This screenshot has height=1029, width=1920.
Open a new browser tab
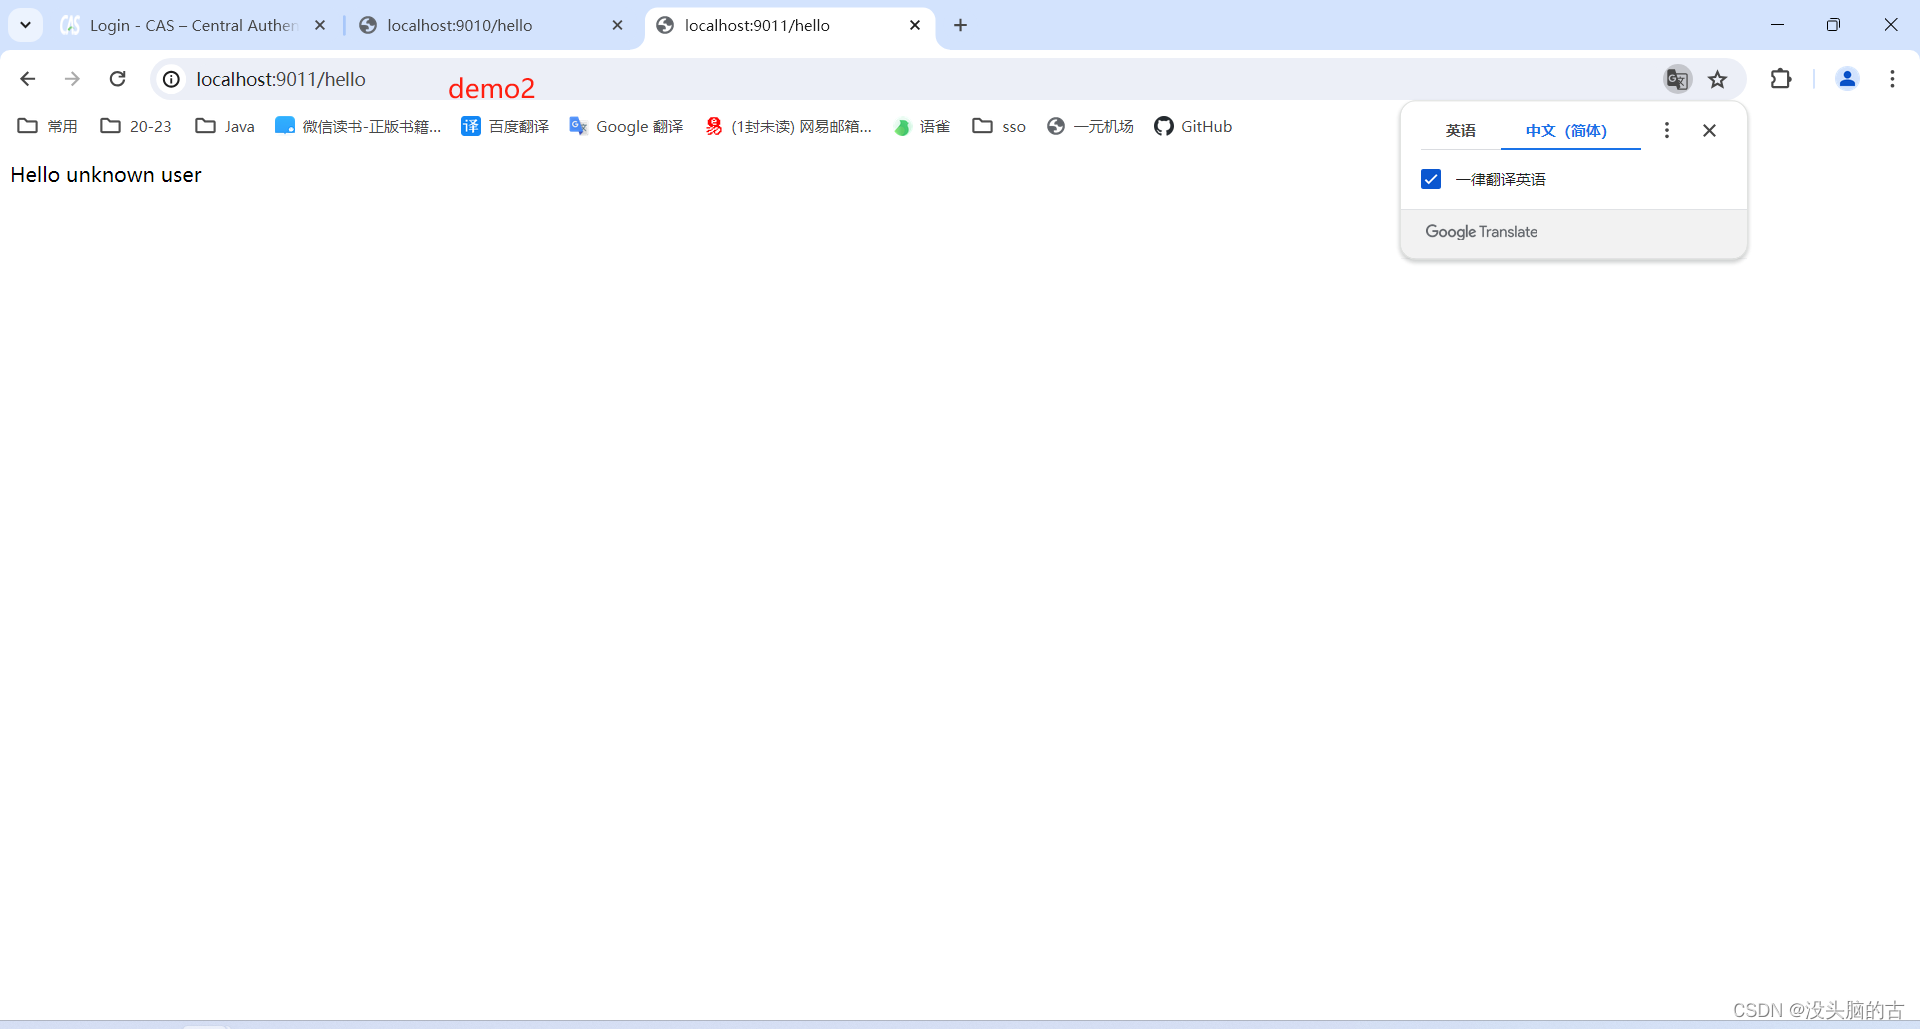(x=961, y=25)
